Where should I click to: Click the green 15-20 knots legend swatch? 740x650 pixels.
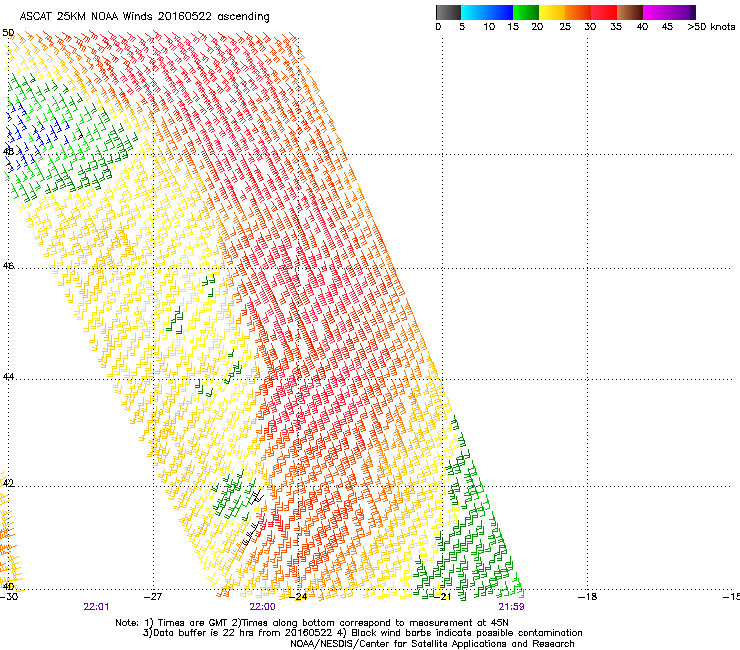click(x=526, y=12)
